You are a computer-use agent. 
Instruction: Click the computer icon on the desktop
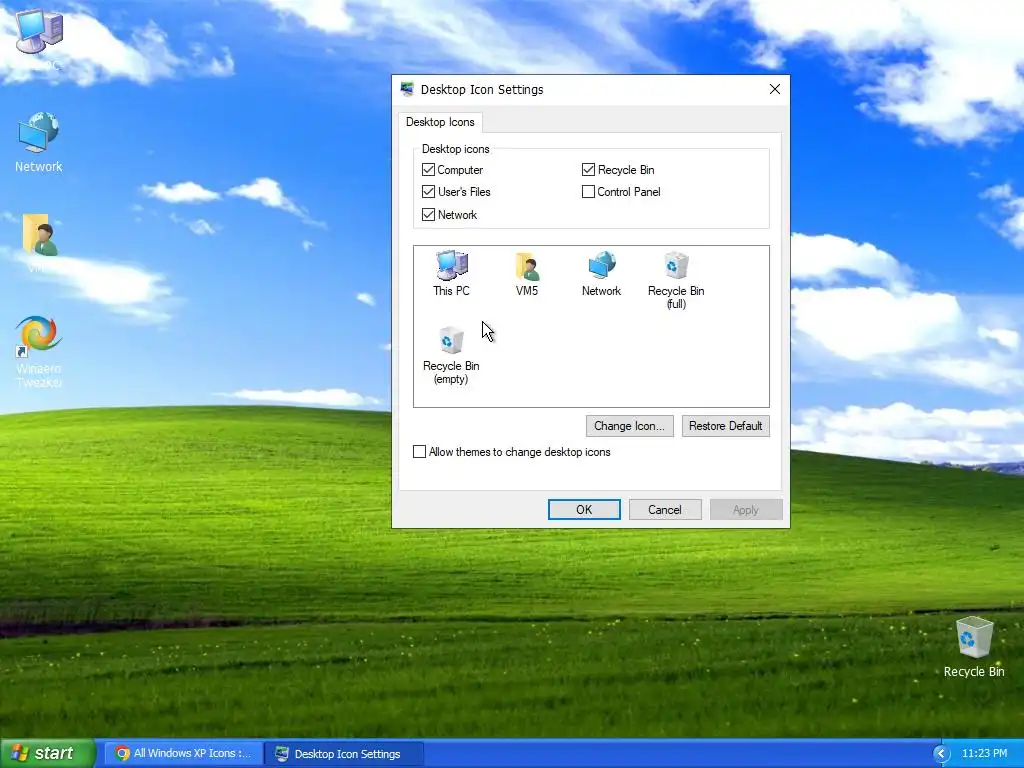tap(39, 33)
